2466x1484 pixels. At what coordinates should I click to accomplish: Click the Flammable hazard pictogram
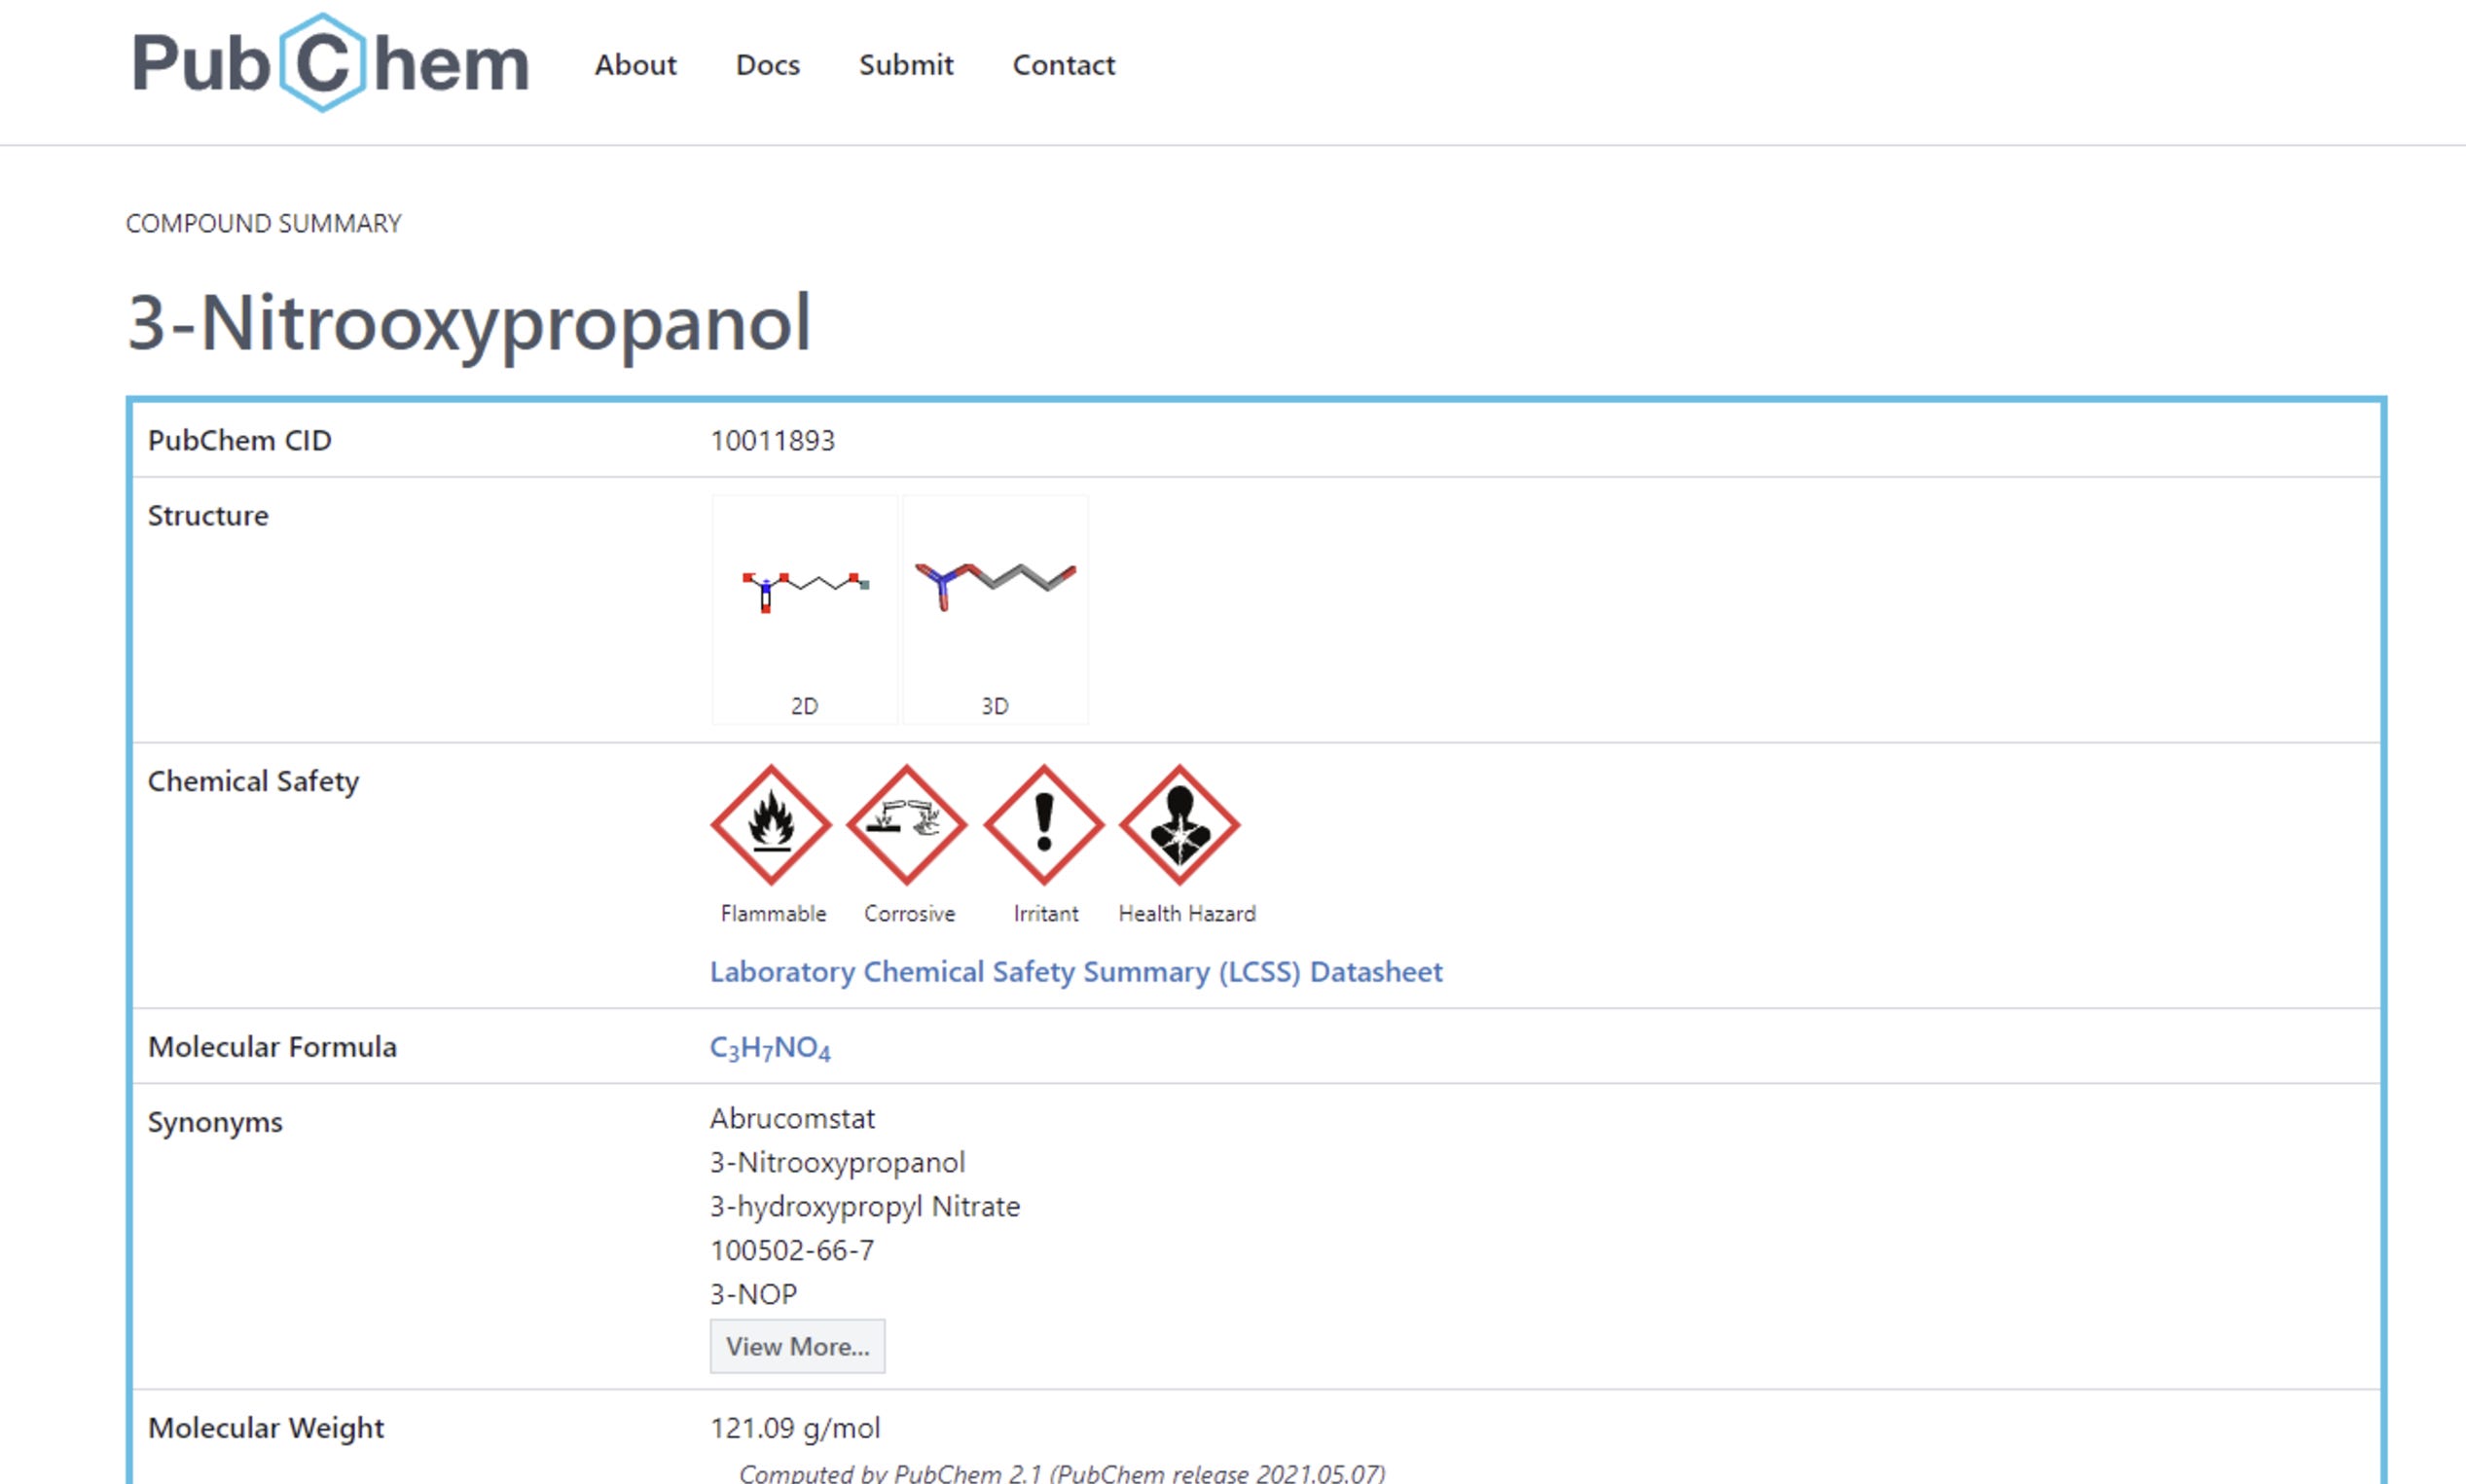[x=771, y=825]
